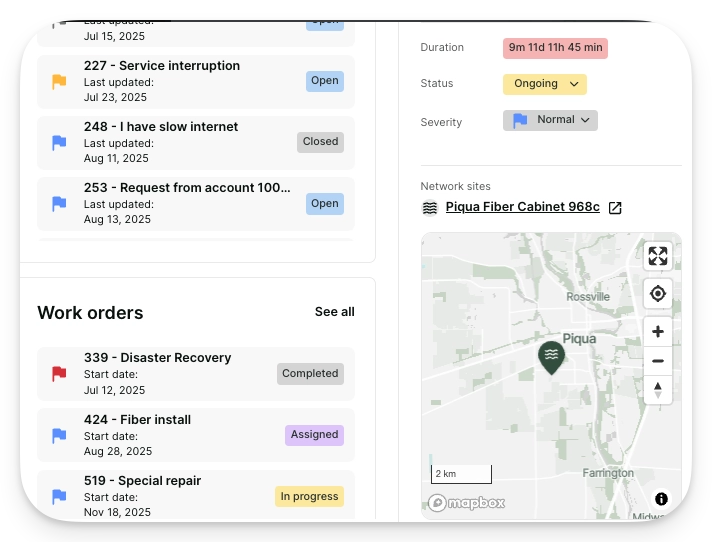Click Assigned badge on work order 424
The image size is (712, 542).
(x=314, y=435)
